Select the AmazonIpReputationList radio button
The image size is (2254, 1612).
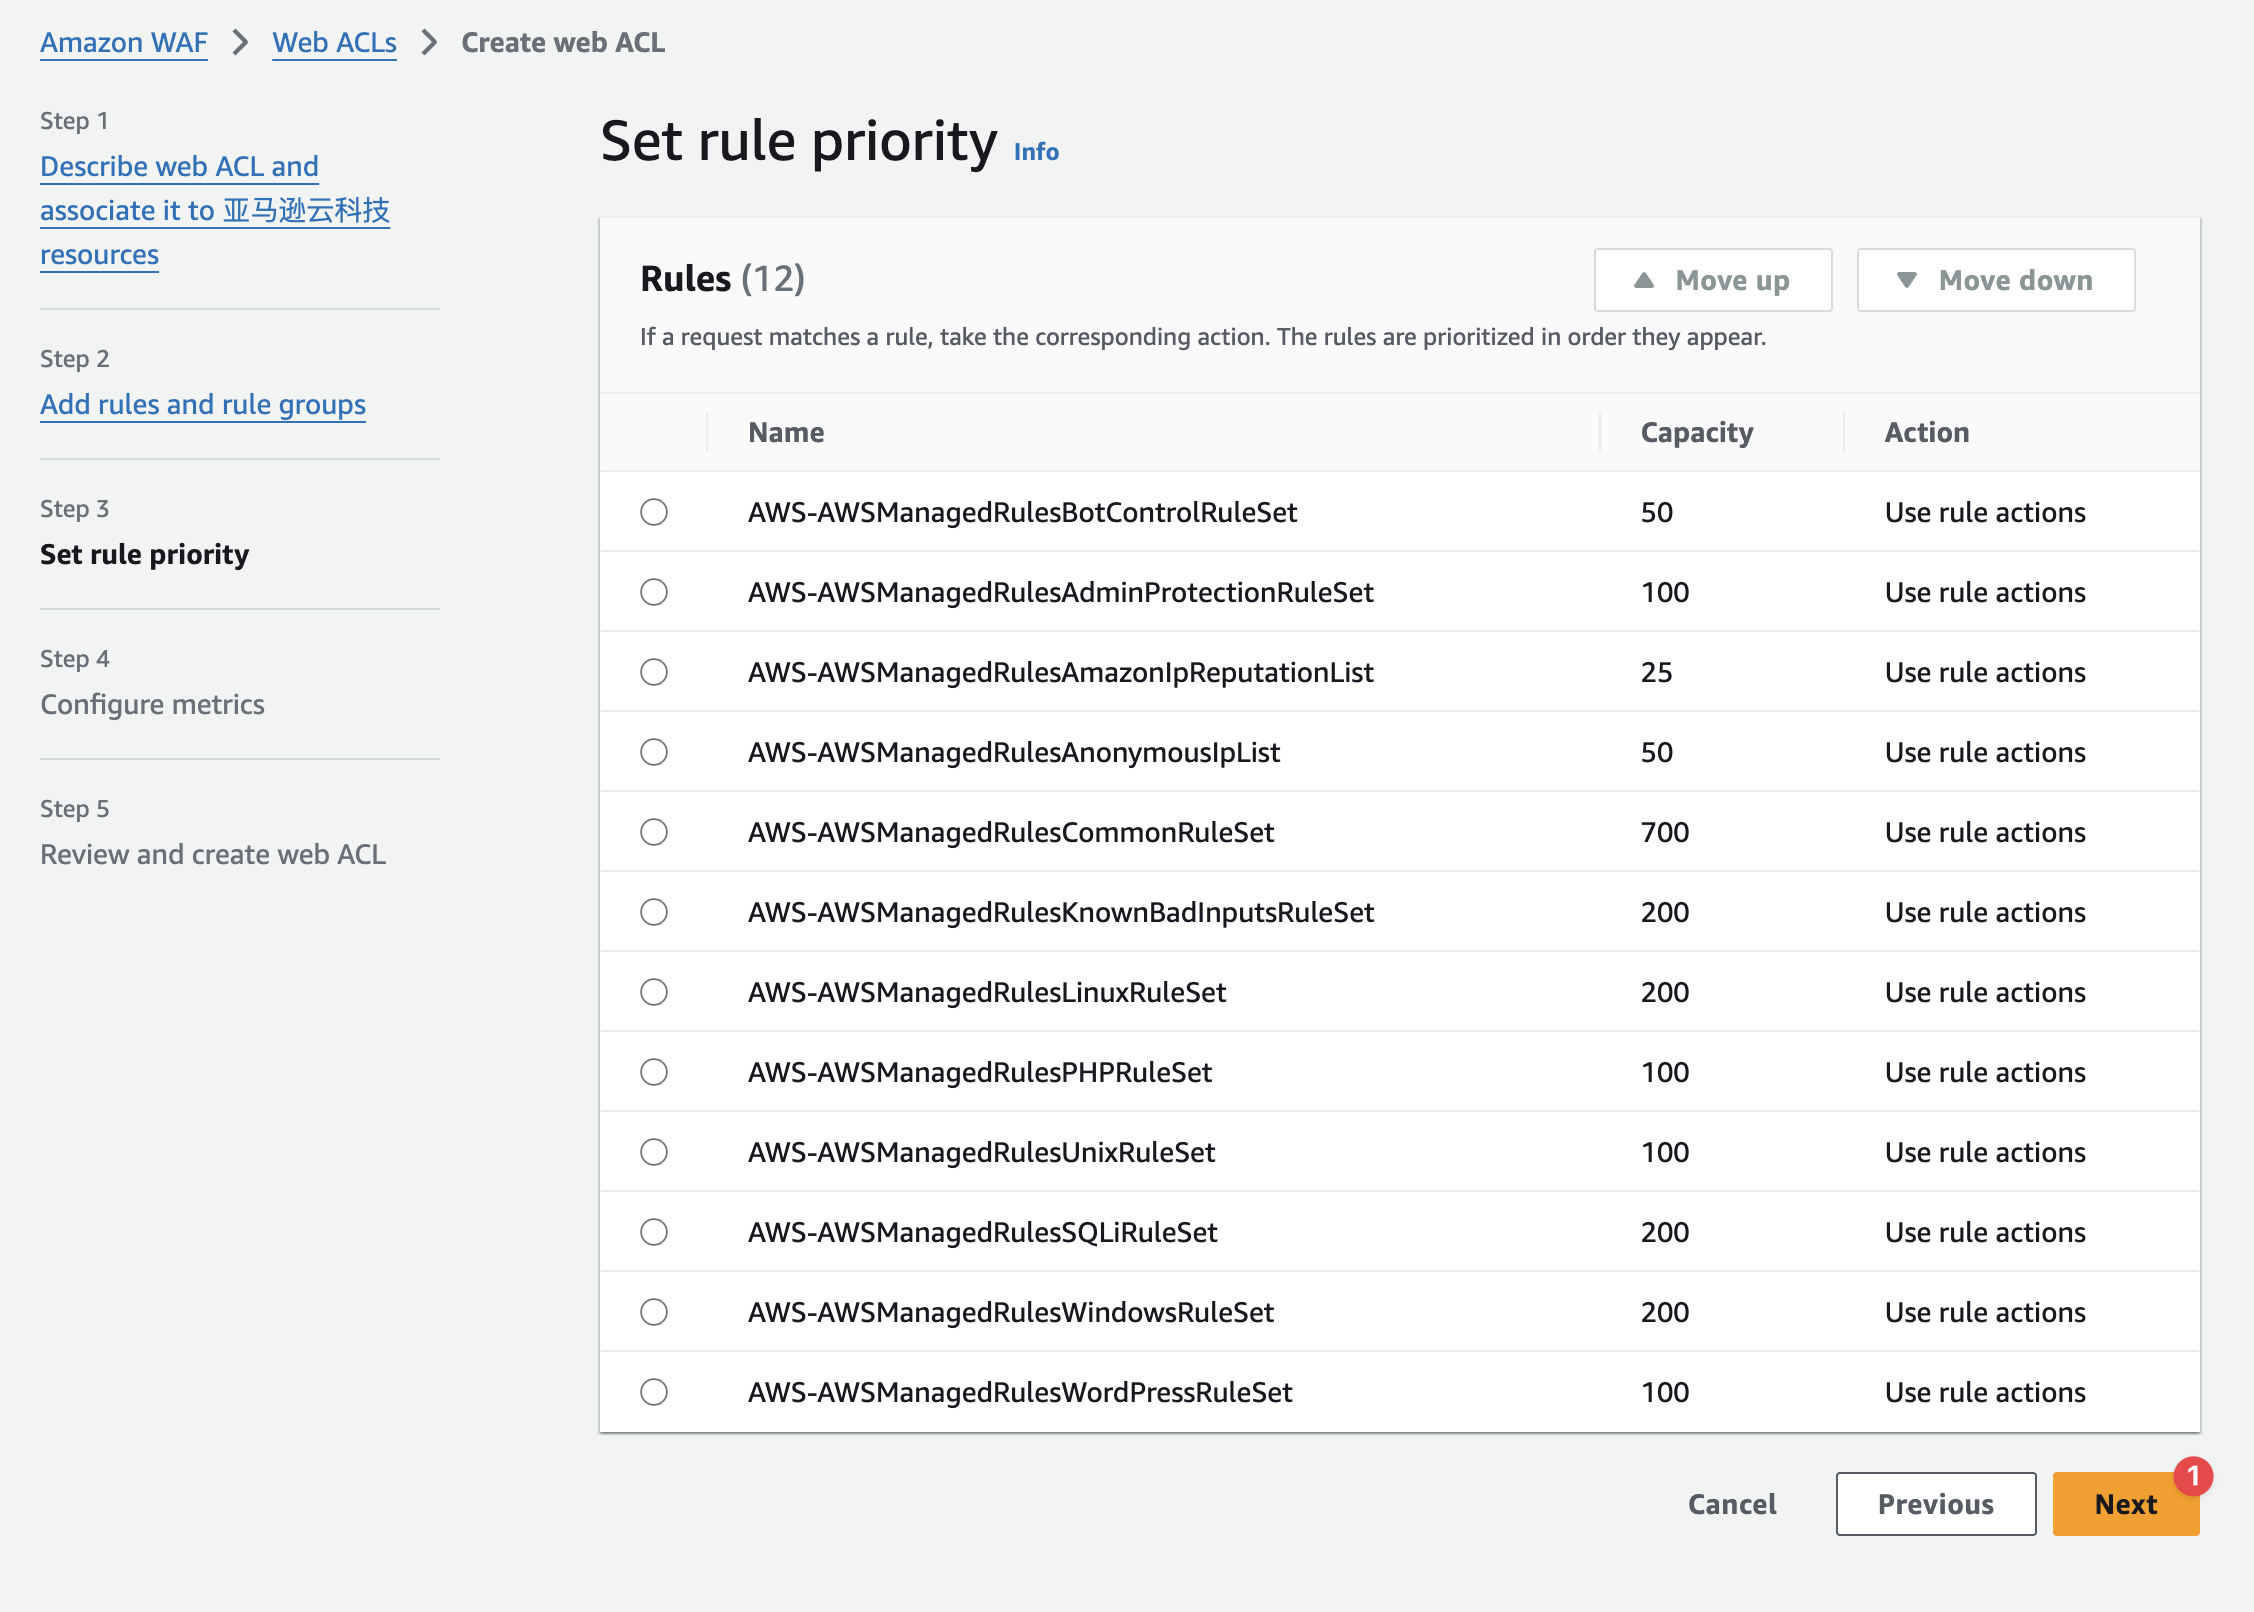[x=654, y=672]
